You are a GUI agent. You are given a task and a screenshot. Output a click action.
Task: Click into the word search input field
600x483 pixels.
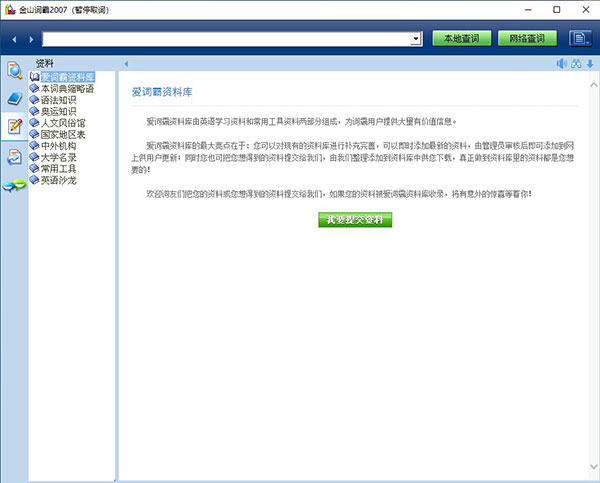(x=227, y=39)
